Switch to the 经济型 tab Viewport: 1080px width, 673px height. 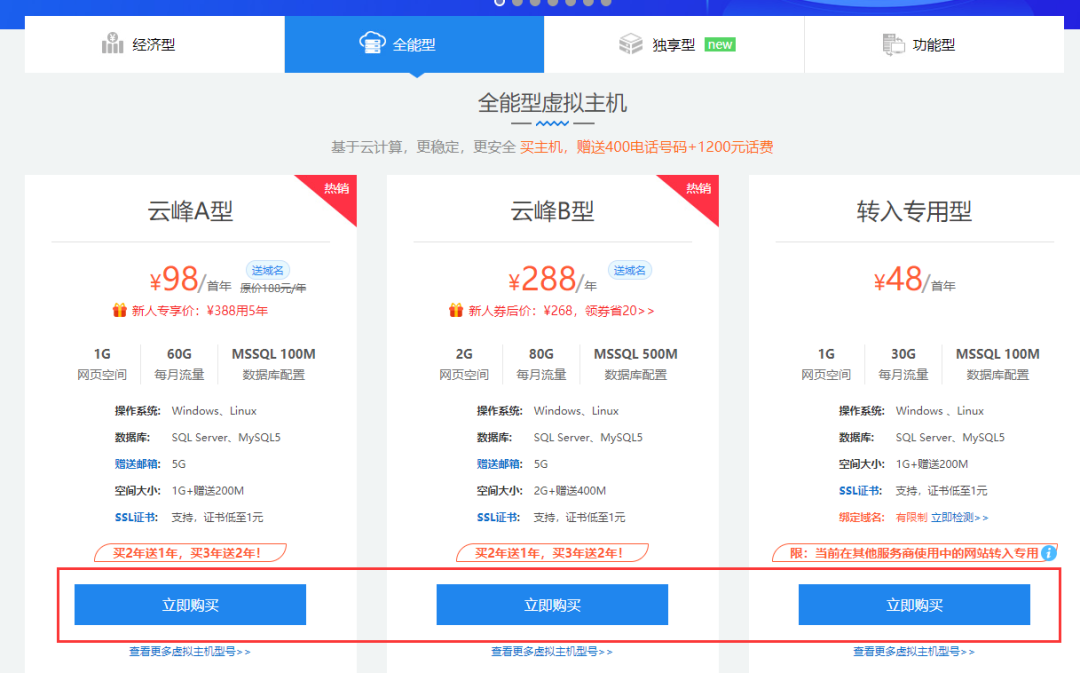point(154,44)
